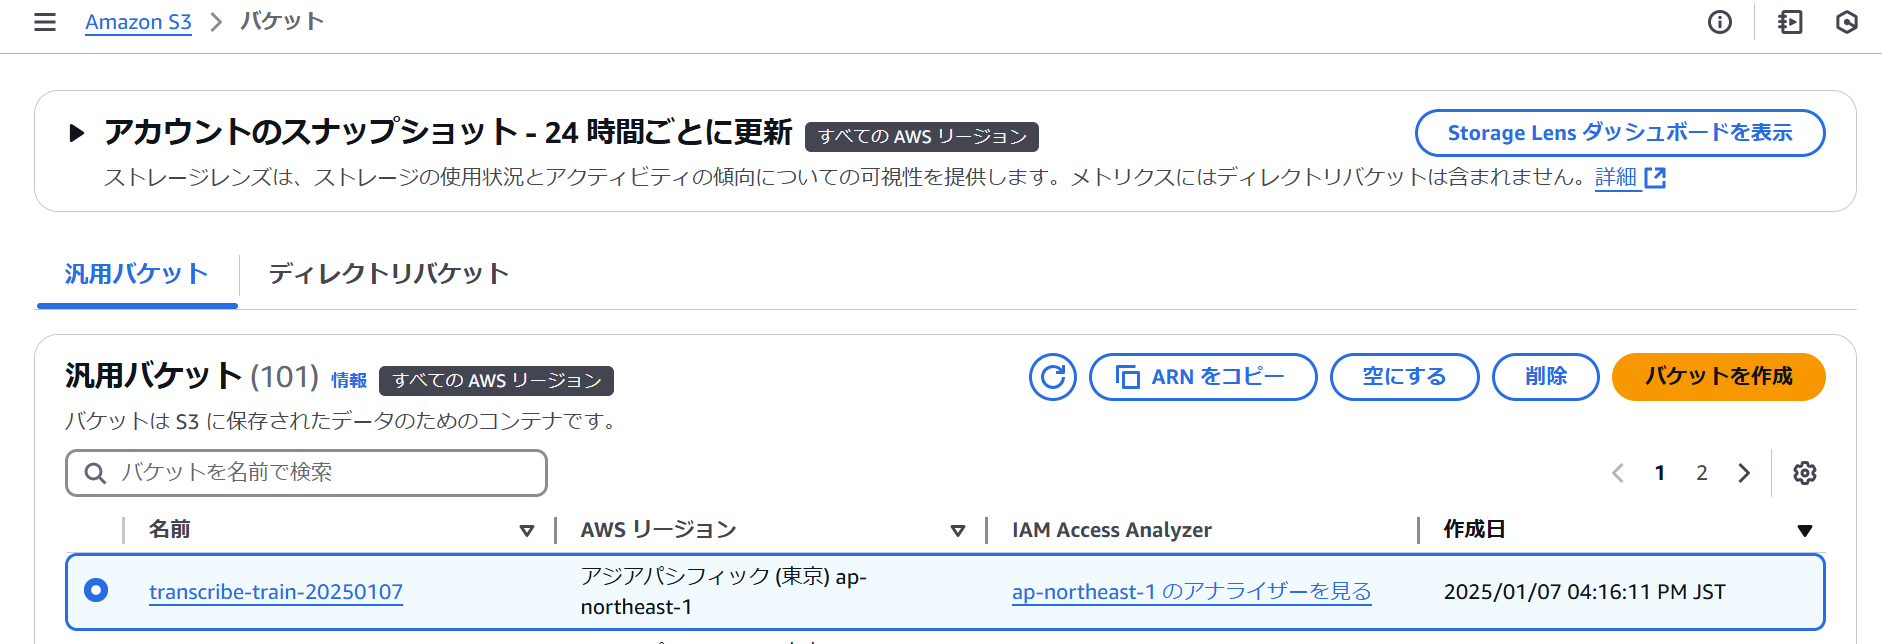Open the hamburger navigation menu
Viewport: 1882px width, 644px height.
[45, 22]
